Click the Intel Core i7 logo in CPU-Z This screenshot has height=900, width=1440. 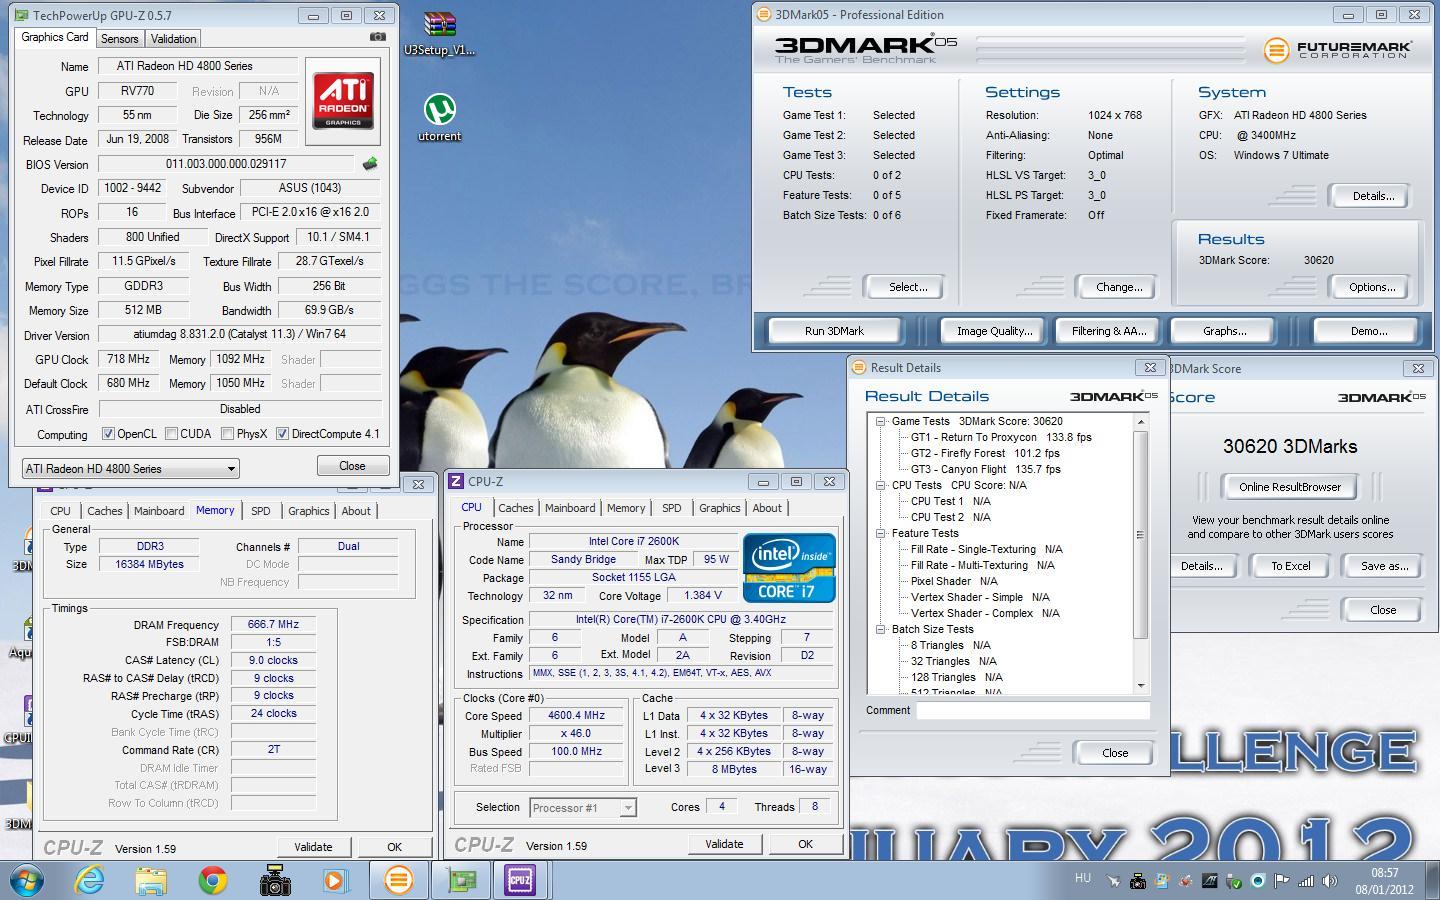789,568
